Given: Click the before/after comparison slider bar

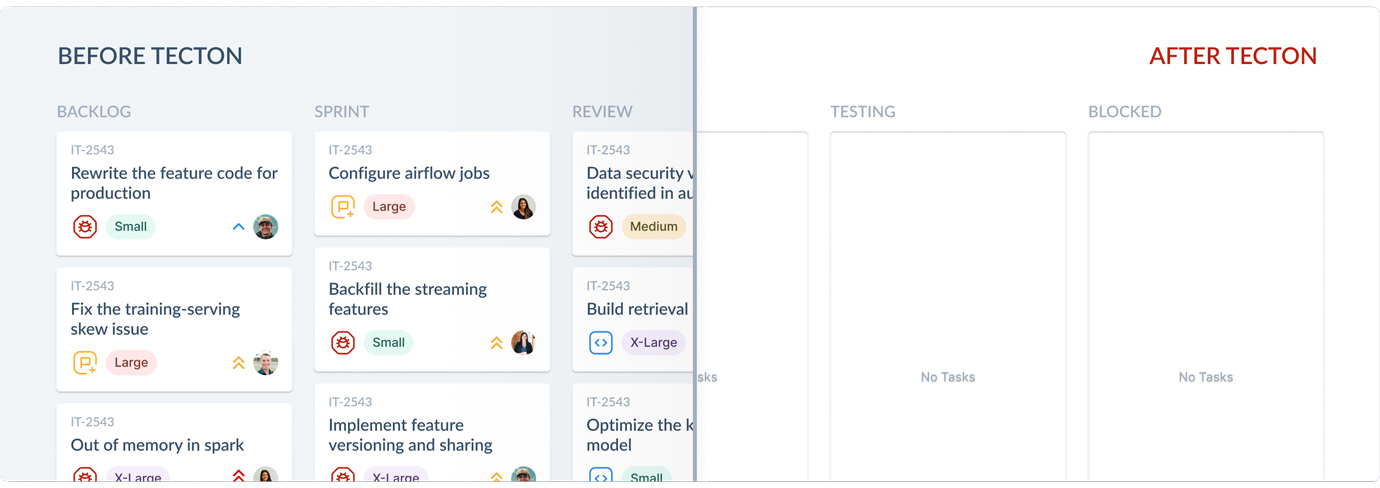Looking at the screenshot, I should click(695, 244).
